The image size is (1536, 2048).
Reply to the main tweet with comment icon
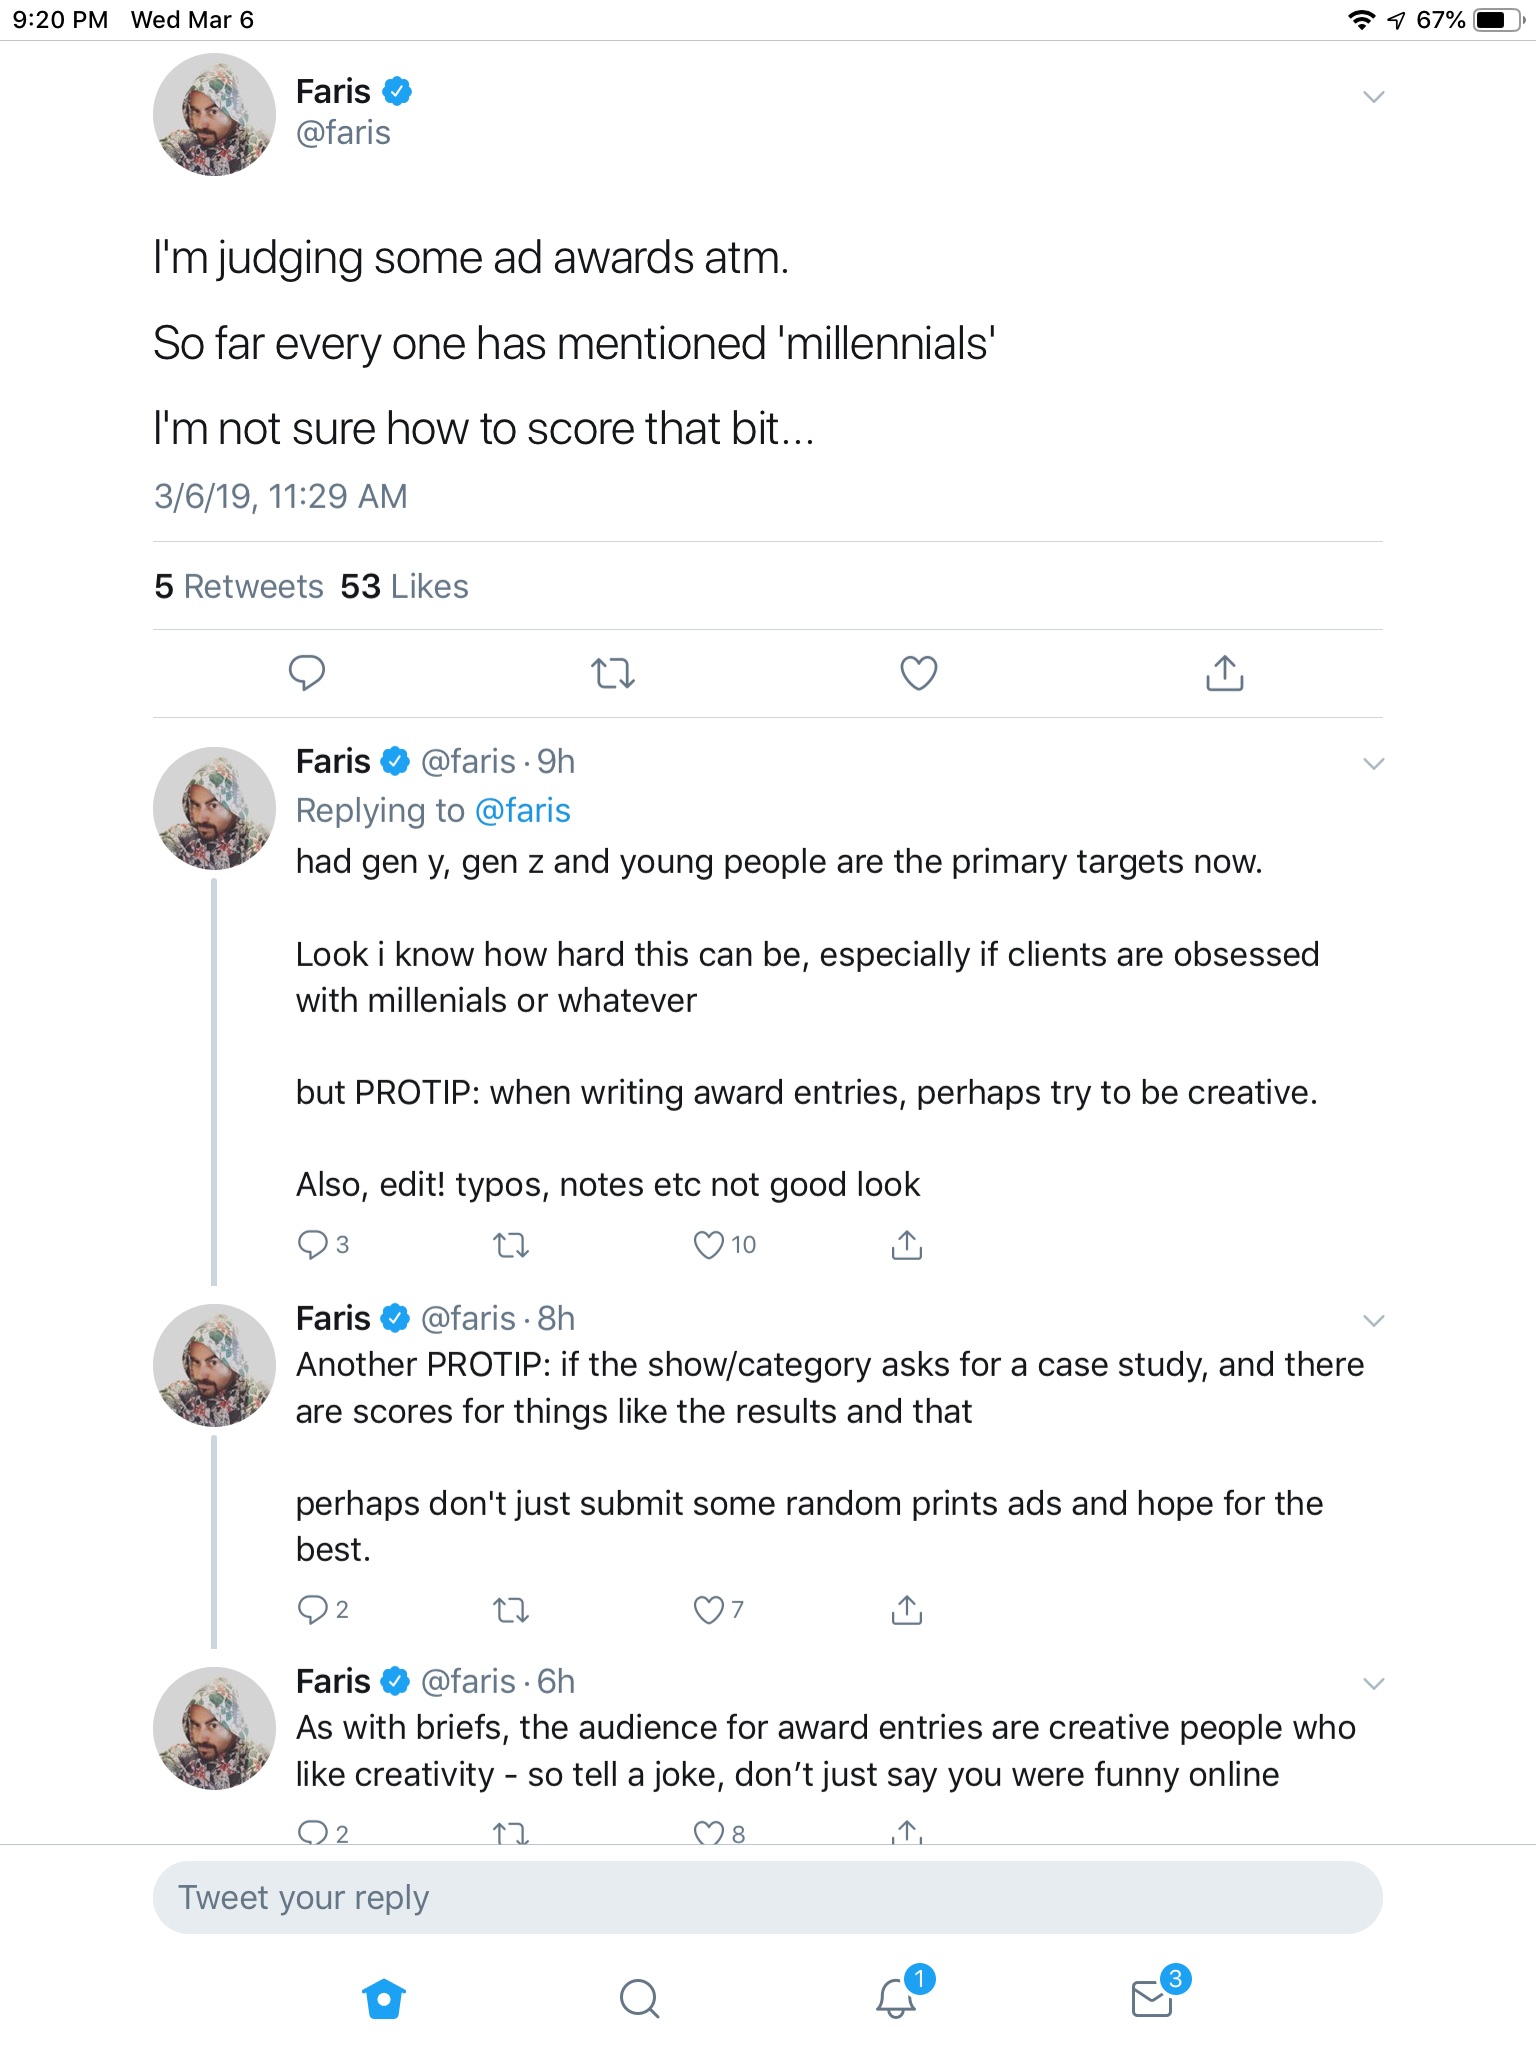(306, 673)
